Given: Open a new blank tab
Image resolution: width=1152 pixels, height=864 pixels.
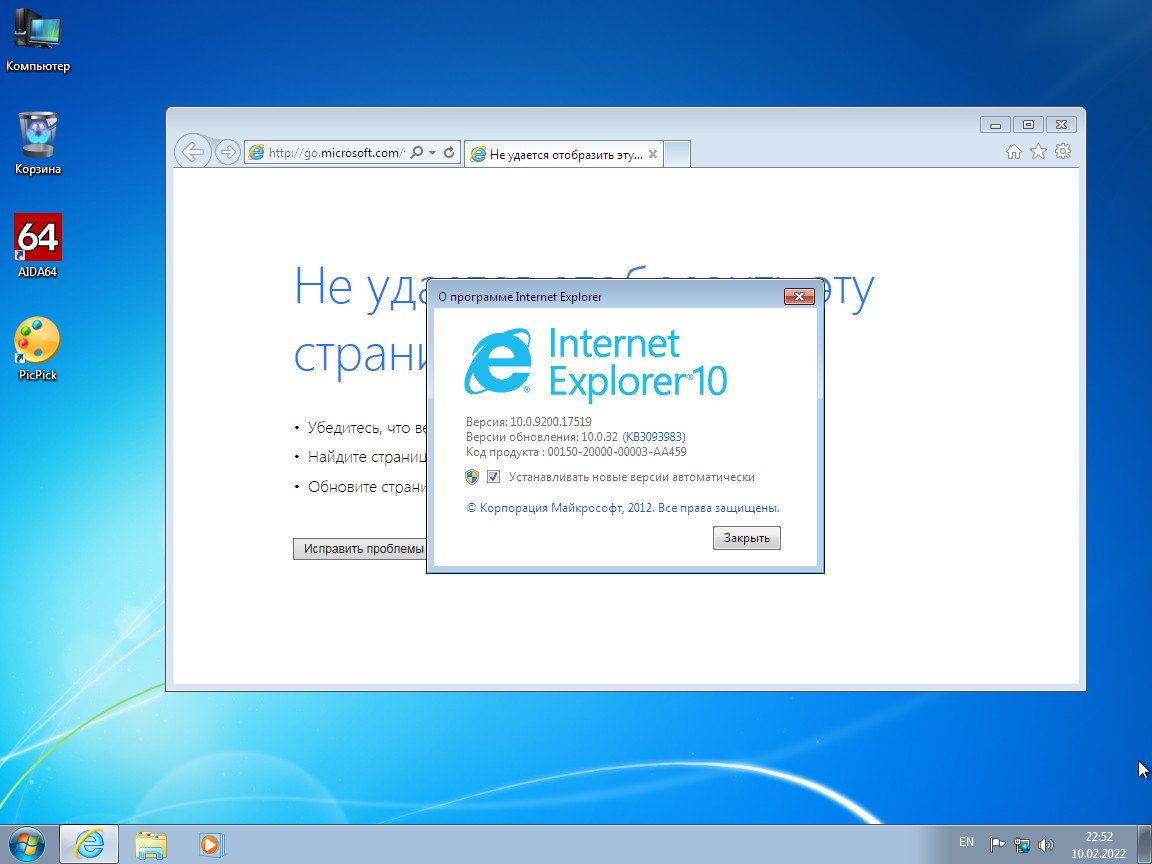Looking at the screenshot, I should [677, 154].
